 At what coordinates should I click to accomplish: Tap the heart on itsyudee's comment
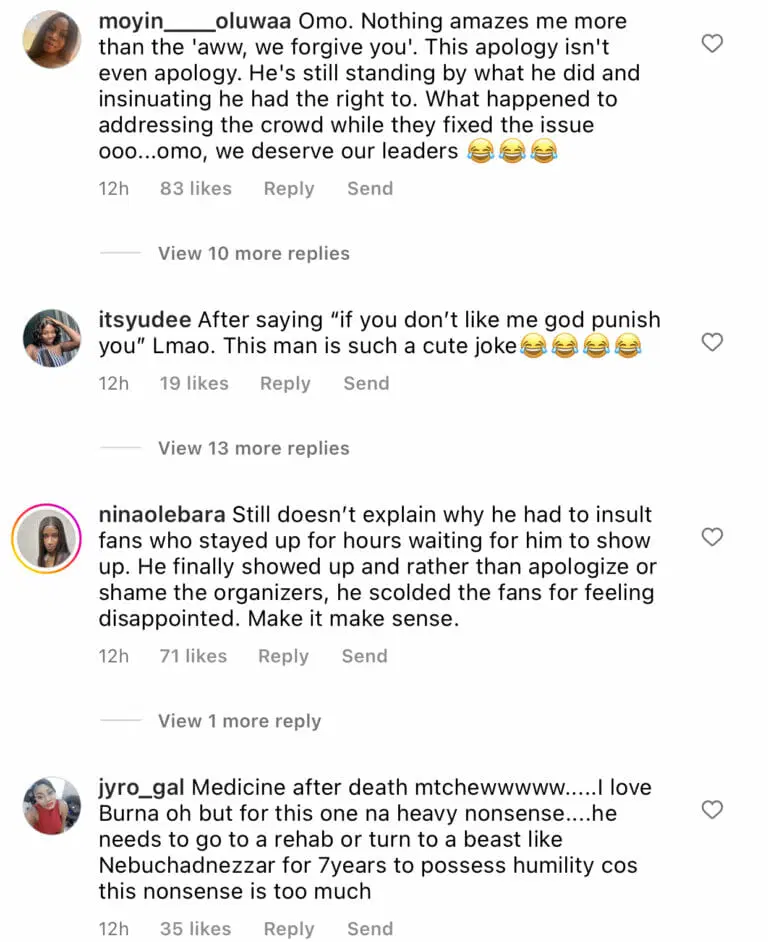pos(711,343)
